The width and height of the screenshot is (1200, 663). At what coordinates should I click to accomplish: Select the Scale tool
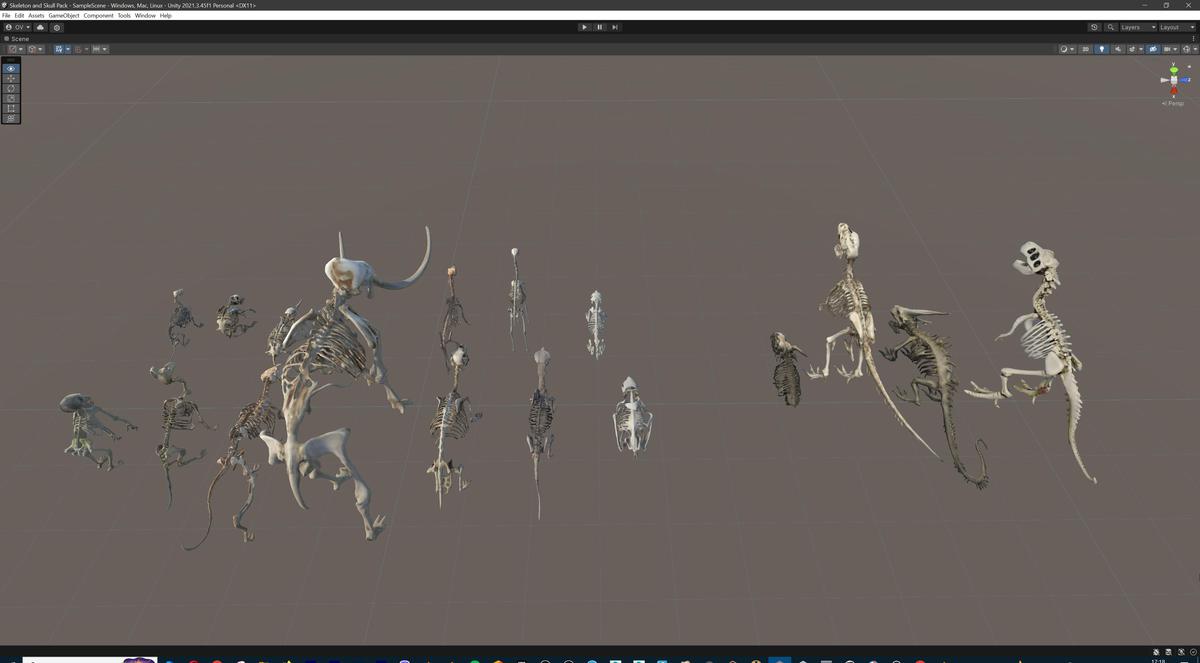tap(10, 98)
